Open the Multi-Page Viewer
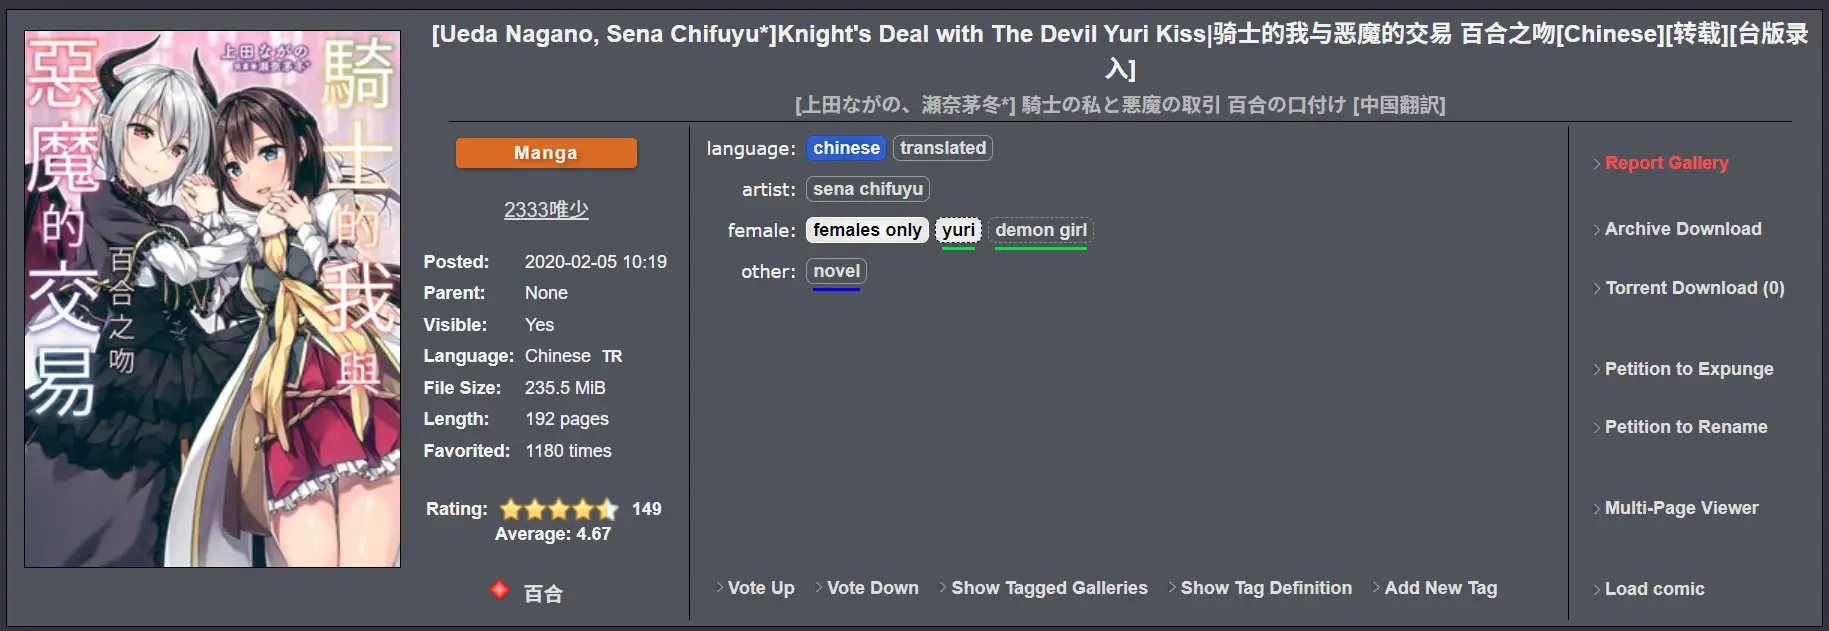The image size is (1829, 631). click(1681, 508)
